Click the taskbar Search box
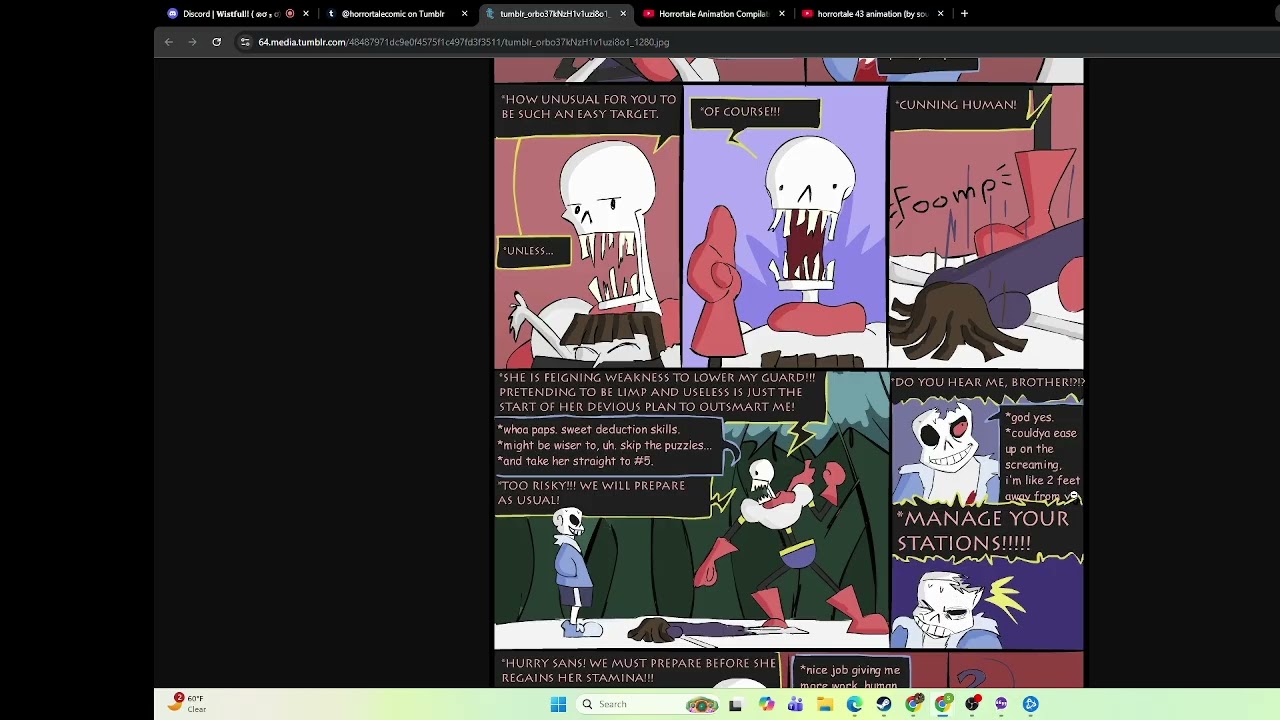1280x720 pixels. (648, 704)
